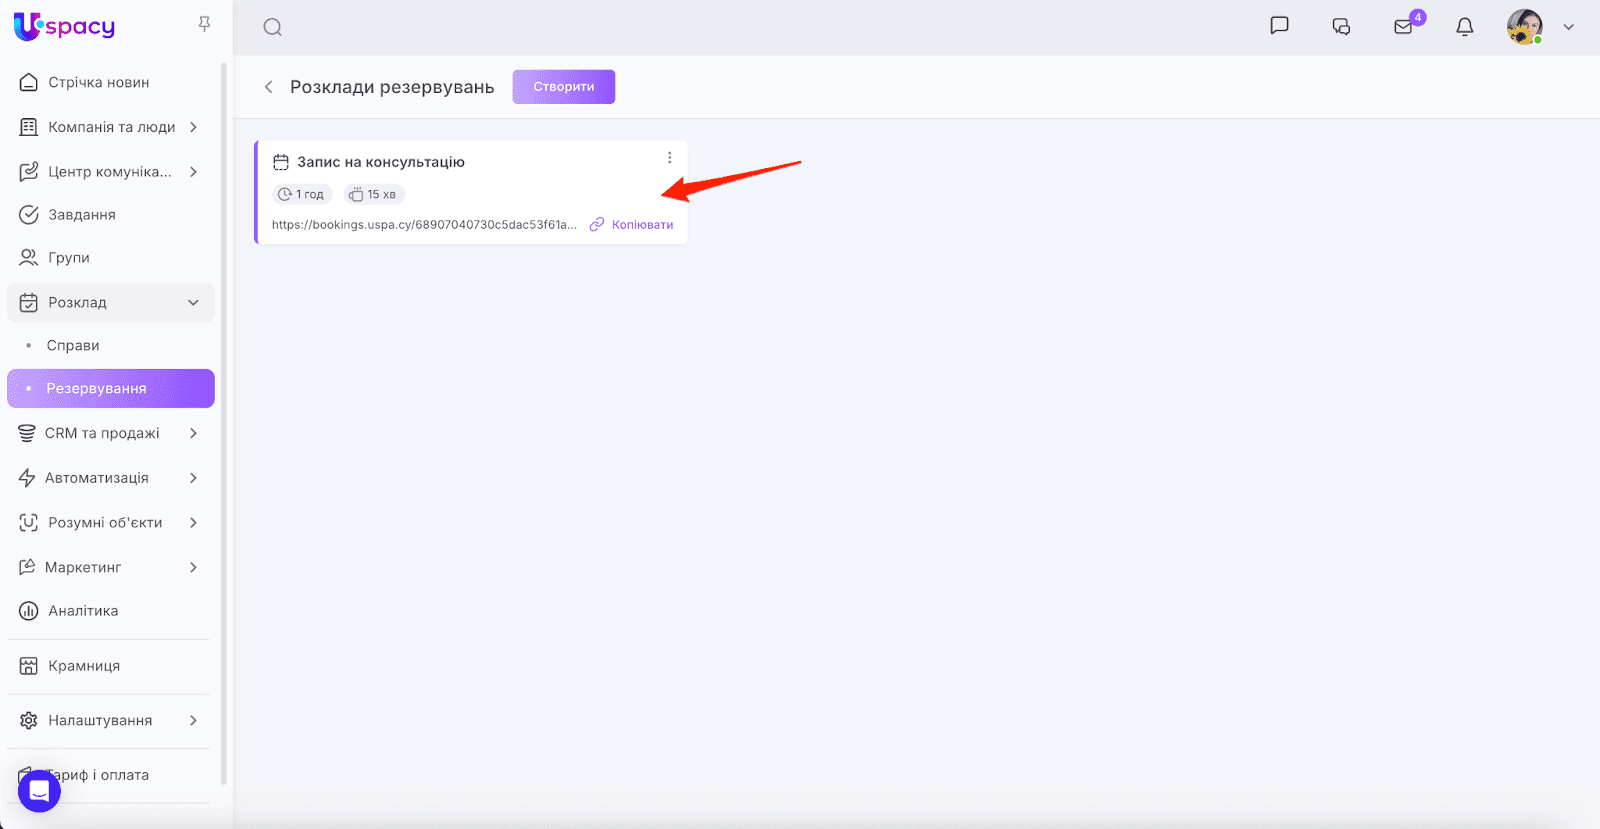The height and width of the screenshot is (829, 1600).
Task: Open the user profile dropdown arrow
Action: click(1569, 27)
